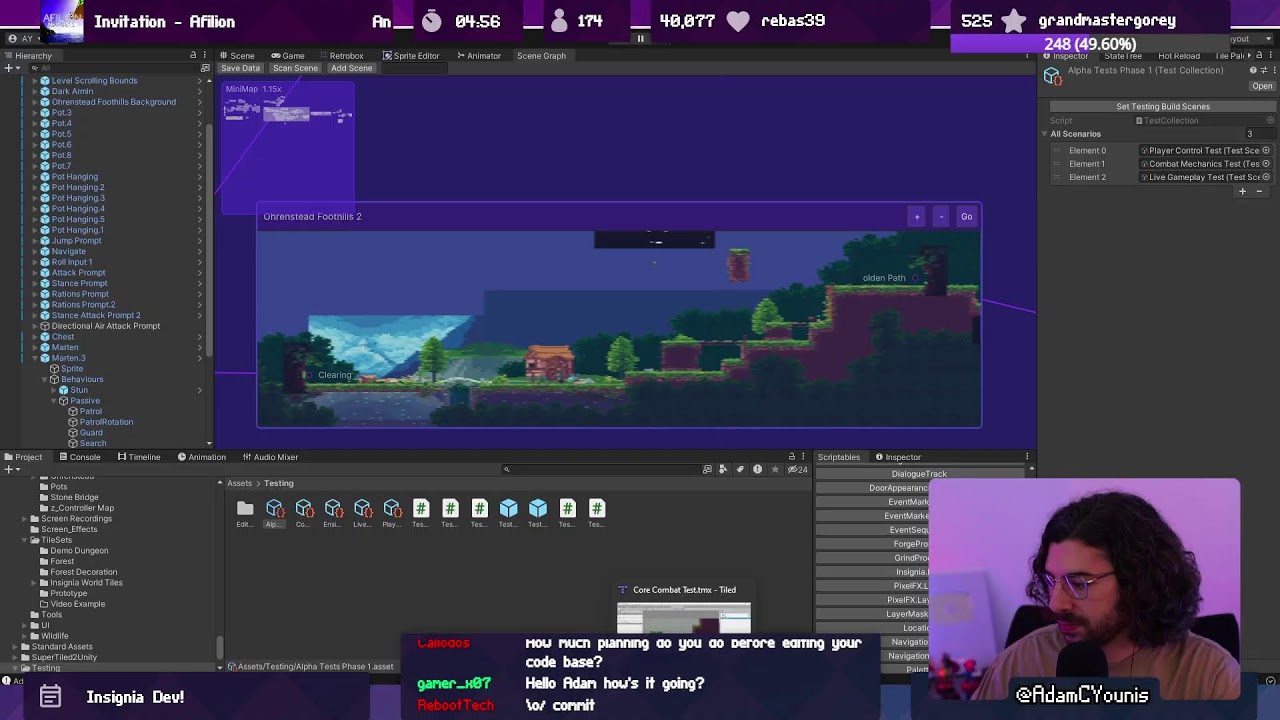Click the Save Data button

click(x=240, y=68)
